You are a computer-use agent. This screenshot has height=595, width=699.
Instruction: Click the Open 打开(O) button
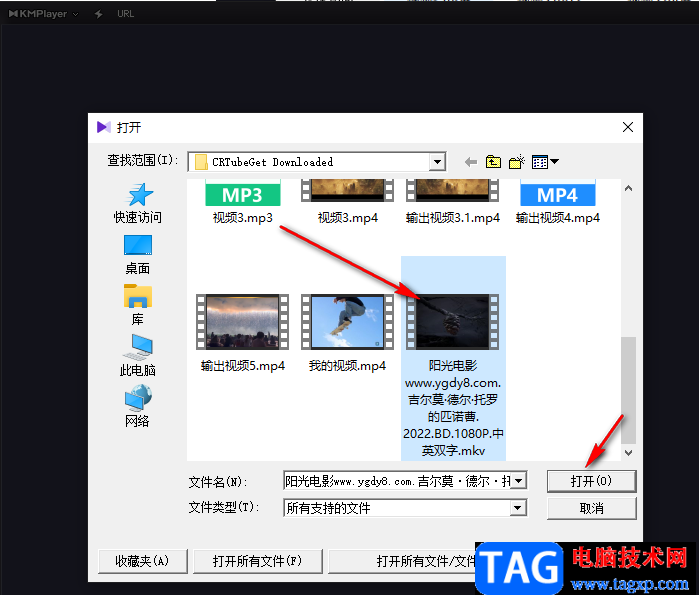coord(592,481)
